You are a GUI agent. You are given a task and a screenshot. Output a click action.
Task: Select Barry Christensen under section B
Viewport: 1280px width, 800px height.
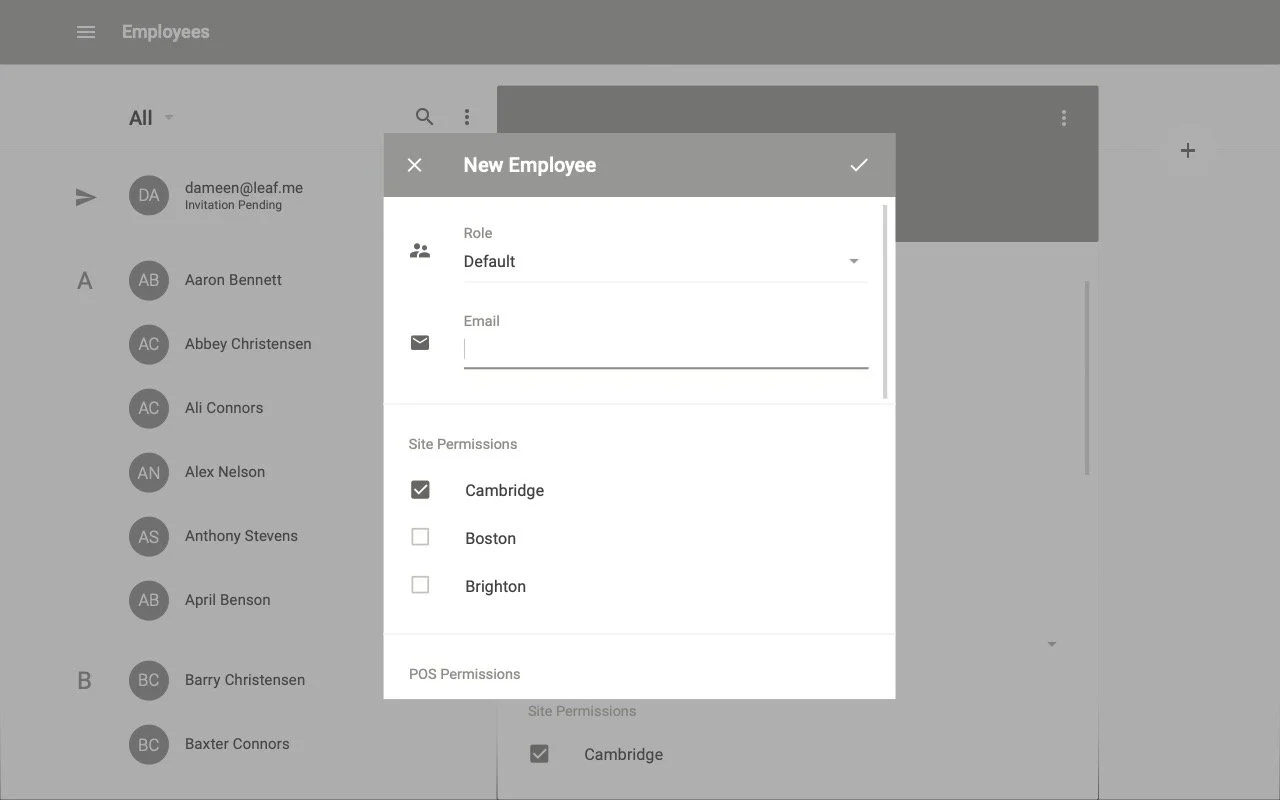coord(244,680)
